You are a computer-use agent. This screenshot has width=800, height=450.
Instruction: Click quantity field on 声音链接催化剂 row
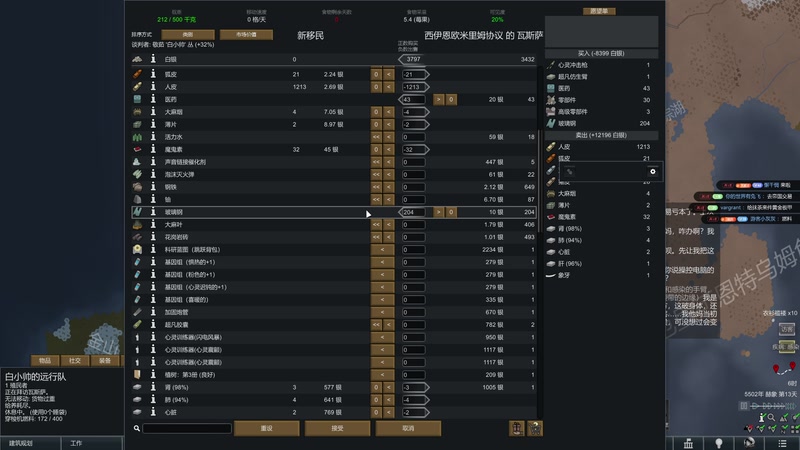[x=413, y=162]
